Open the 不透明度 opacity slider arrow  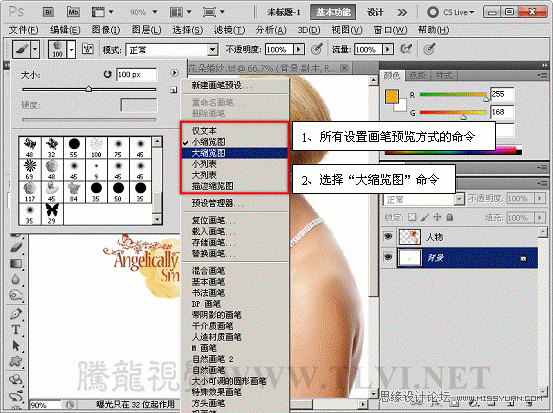pos(299,49)
